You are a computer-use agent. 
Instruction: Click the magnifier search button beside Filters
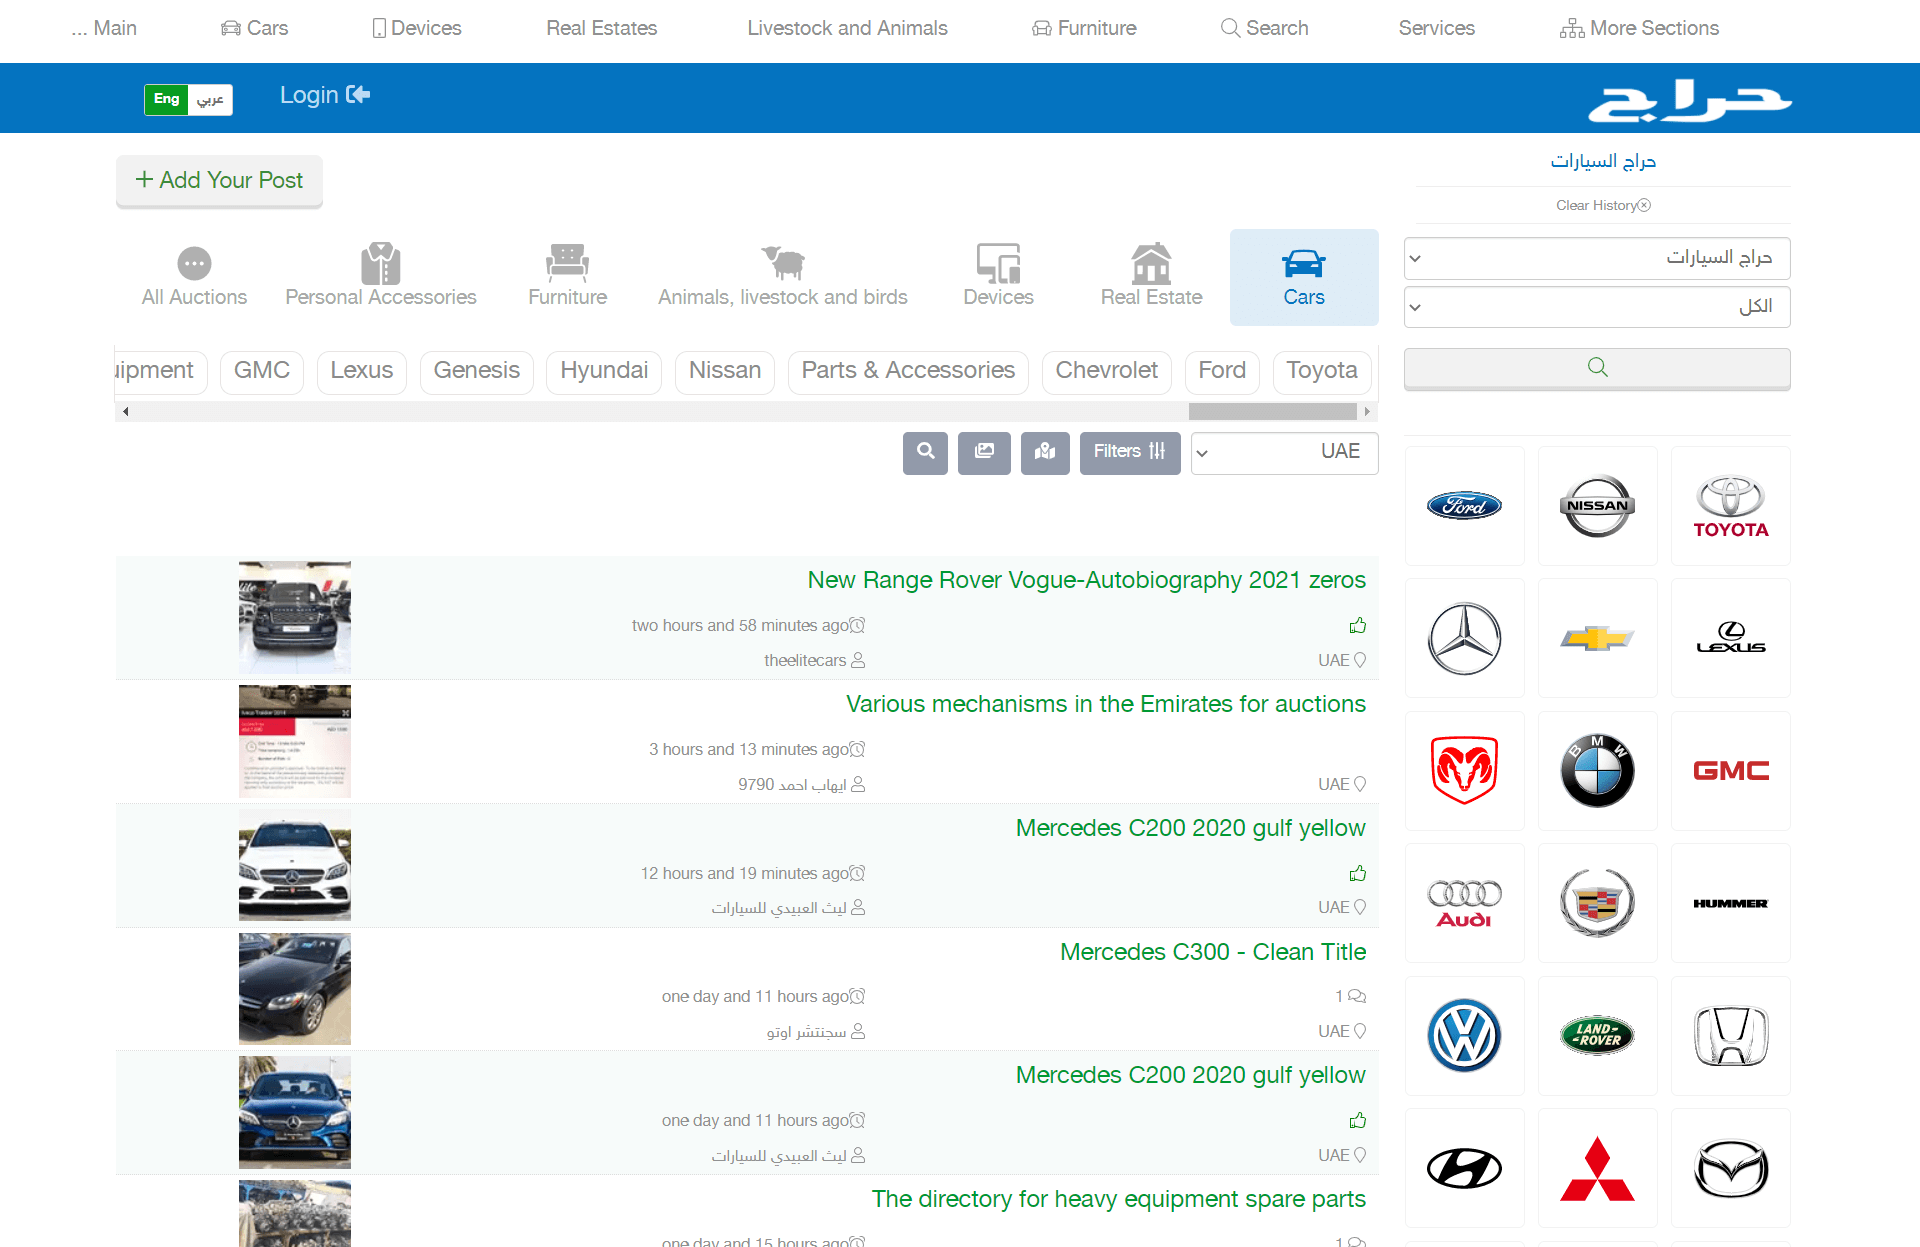coord(925,452)
